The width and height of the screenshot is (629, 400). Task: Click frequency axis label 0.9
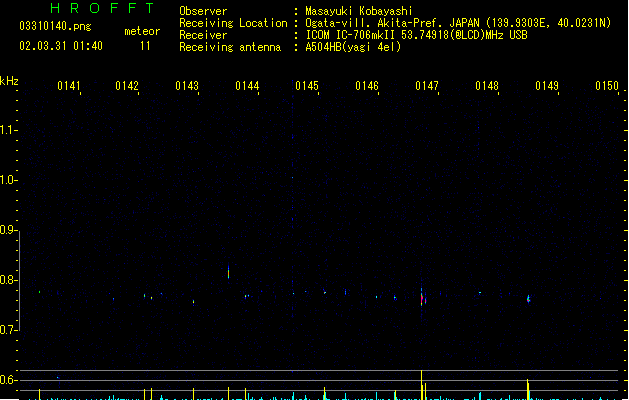[x=8, y=230]
